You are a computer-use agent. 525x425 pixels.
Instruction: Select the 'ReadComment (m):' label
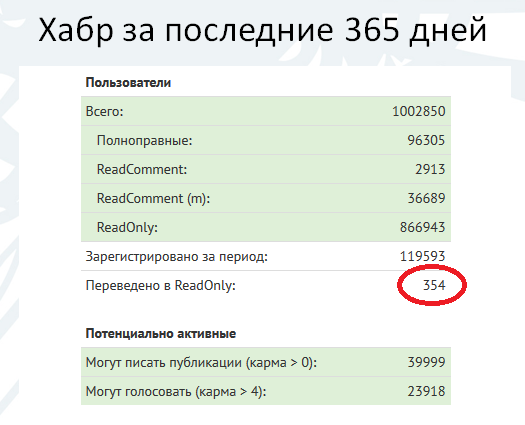click(153, 198)
